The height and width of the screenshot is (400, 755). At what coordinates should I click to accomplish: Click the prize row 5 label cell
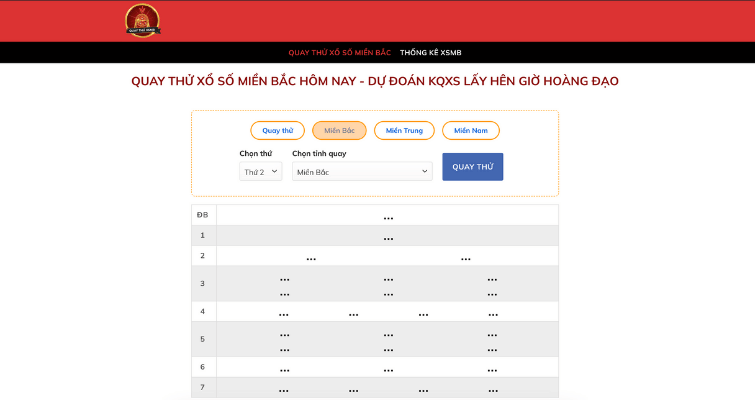203,339
